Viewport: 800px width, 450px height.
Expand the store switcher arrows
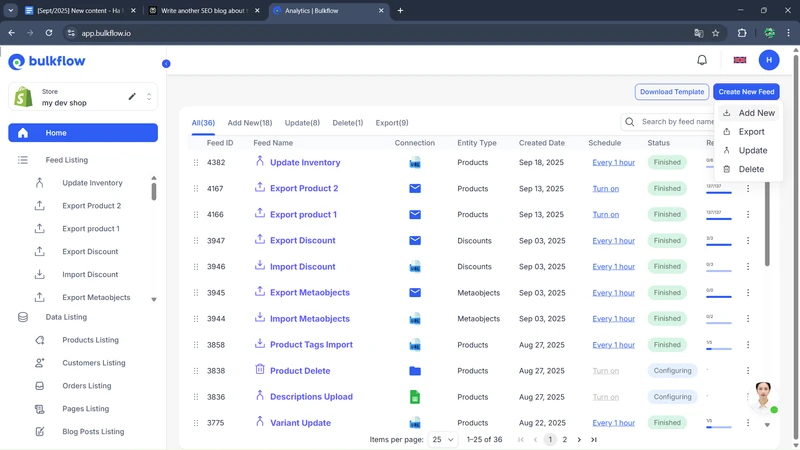149,97
